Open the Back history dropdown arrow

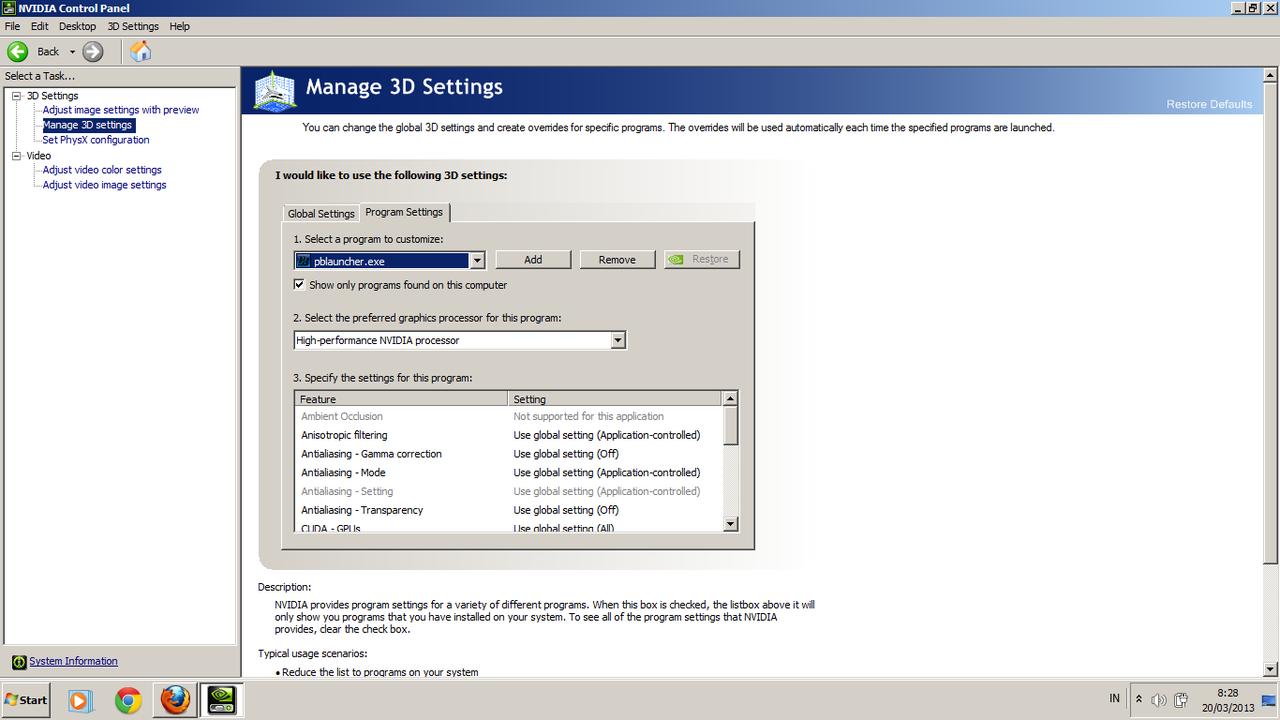pyautogui.click(x=72, y=52)
